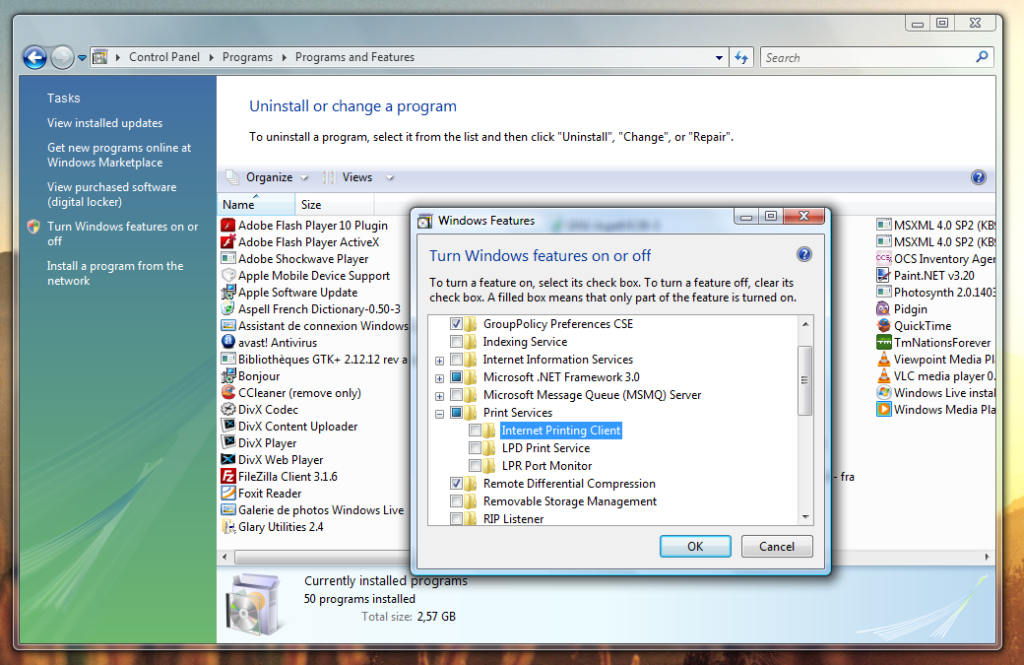
Task: Enable Microsoft Message Queue (MSMQ) Server
Action: click(x=456, y=395)
